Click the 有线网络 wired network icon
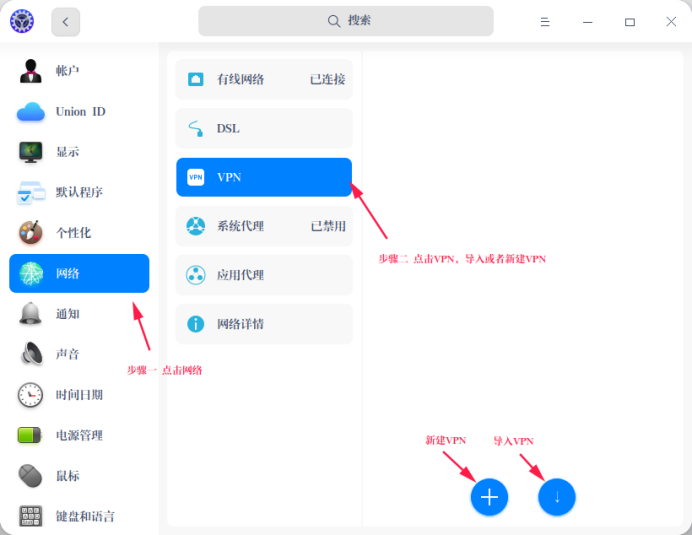This screenshot has height=535, width=692. pos(196,79)
